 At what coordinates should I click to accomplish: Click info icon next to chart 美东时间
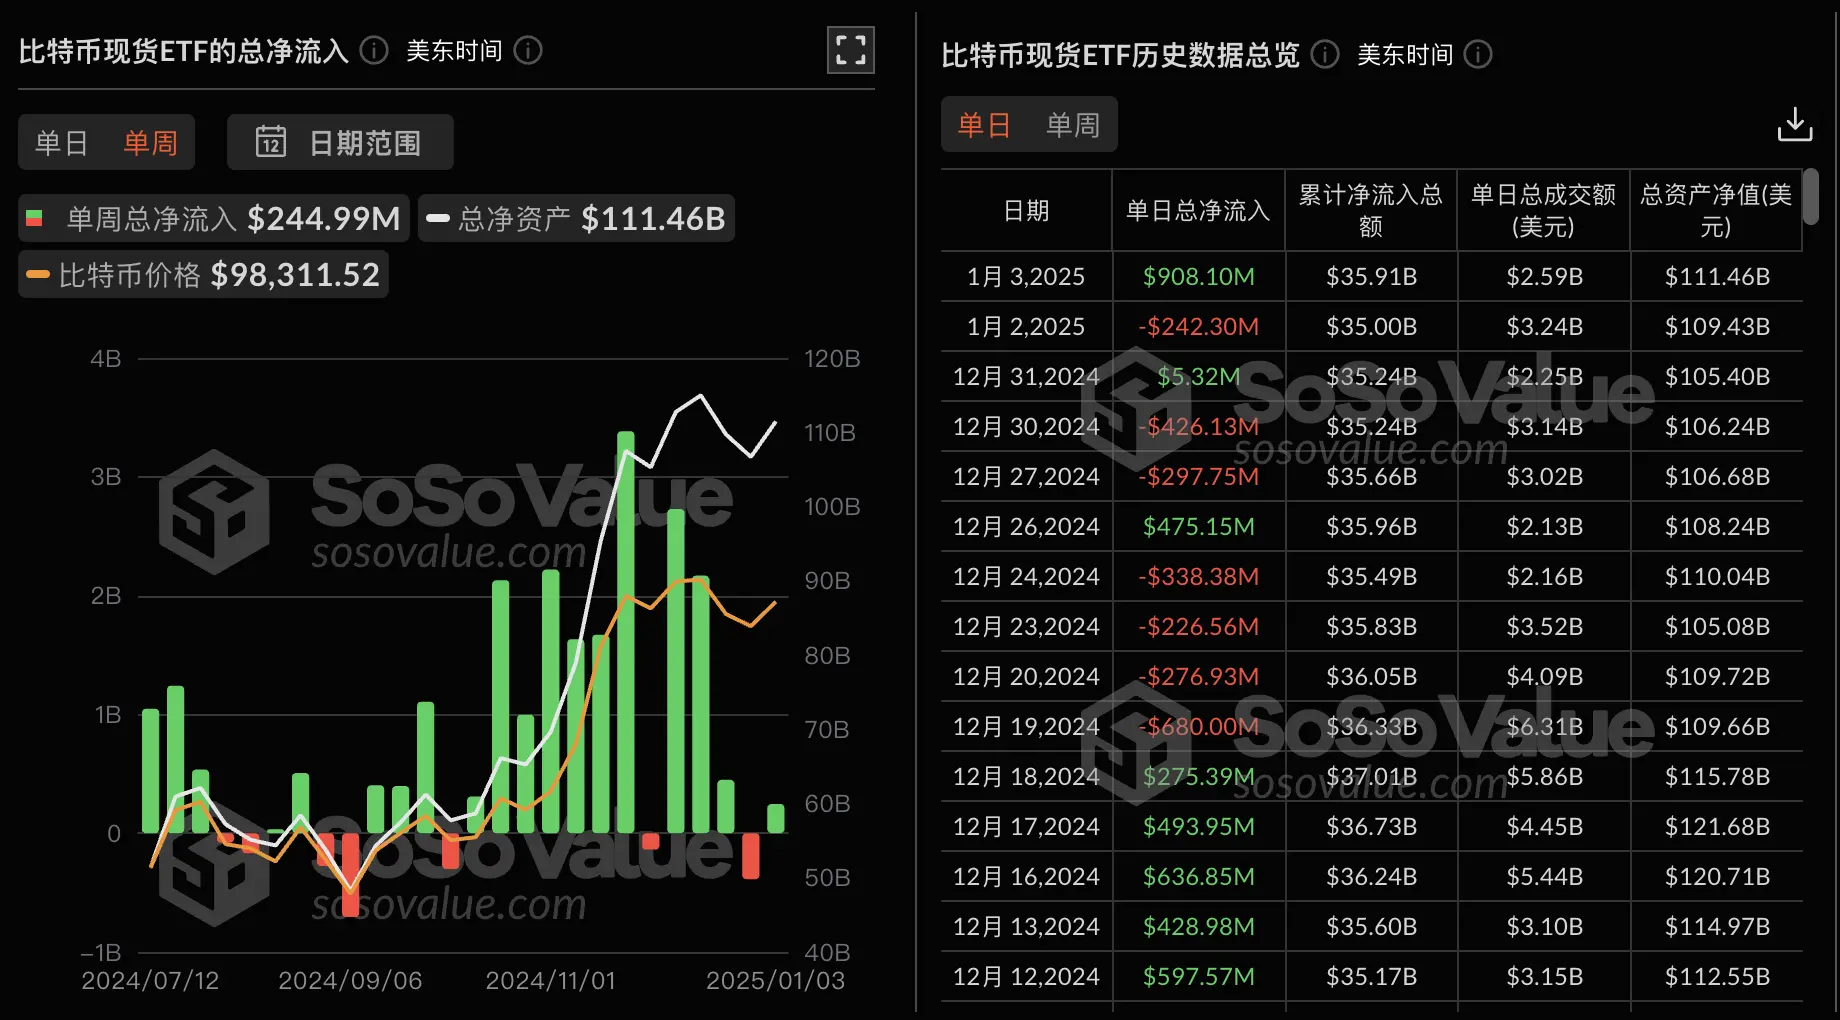pyautogui.click(x=527, y=50)
